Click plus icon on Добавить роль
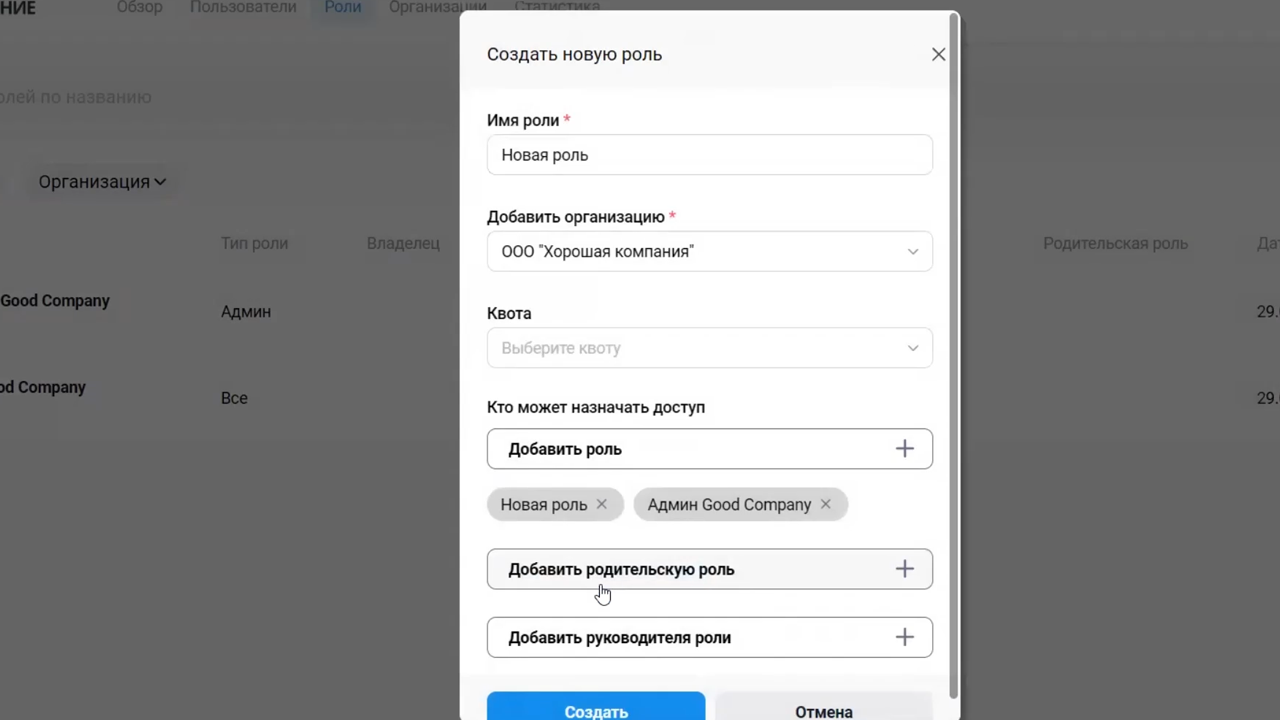Screen dimensions: 1280x720 coord(904,449)
